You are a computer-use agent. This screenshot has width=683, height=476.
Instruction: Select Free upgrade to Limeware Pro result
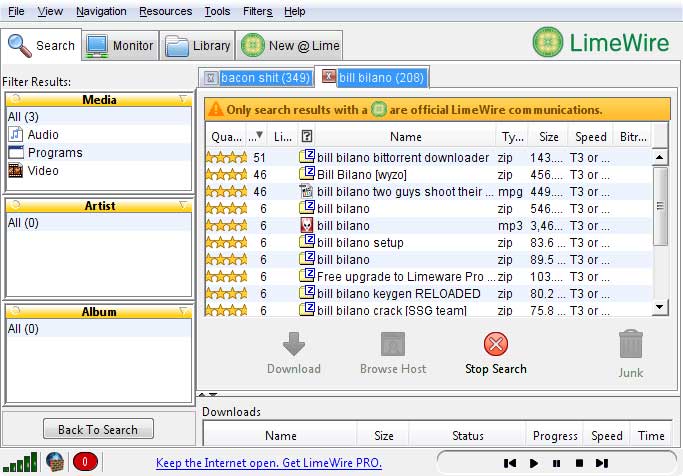point(429,276)
